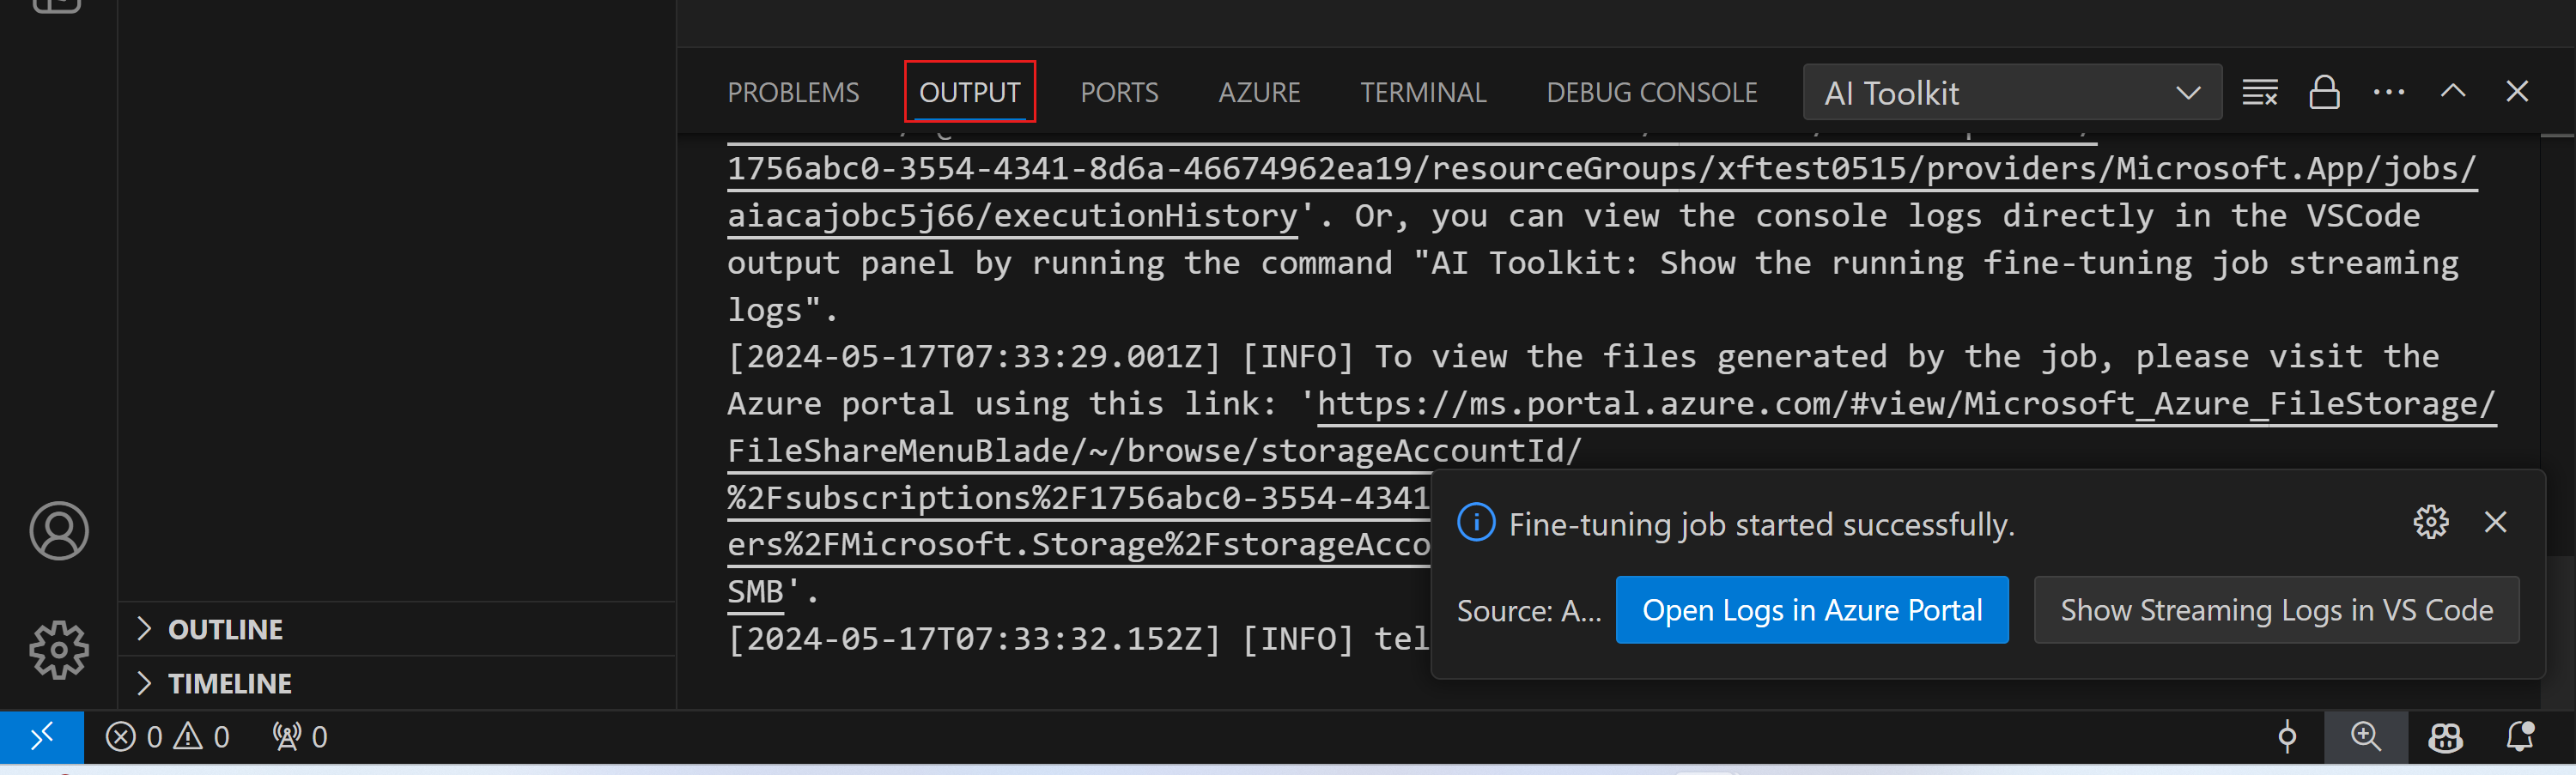Open the Accounts menu icon
This screenshot has height=775, width=2576.
[59, 530]
